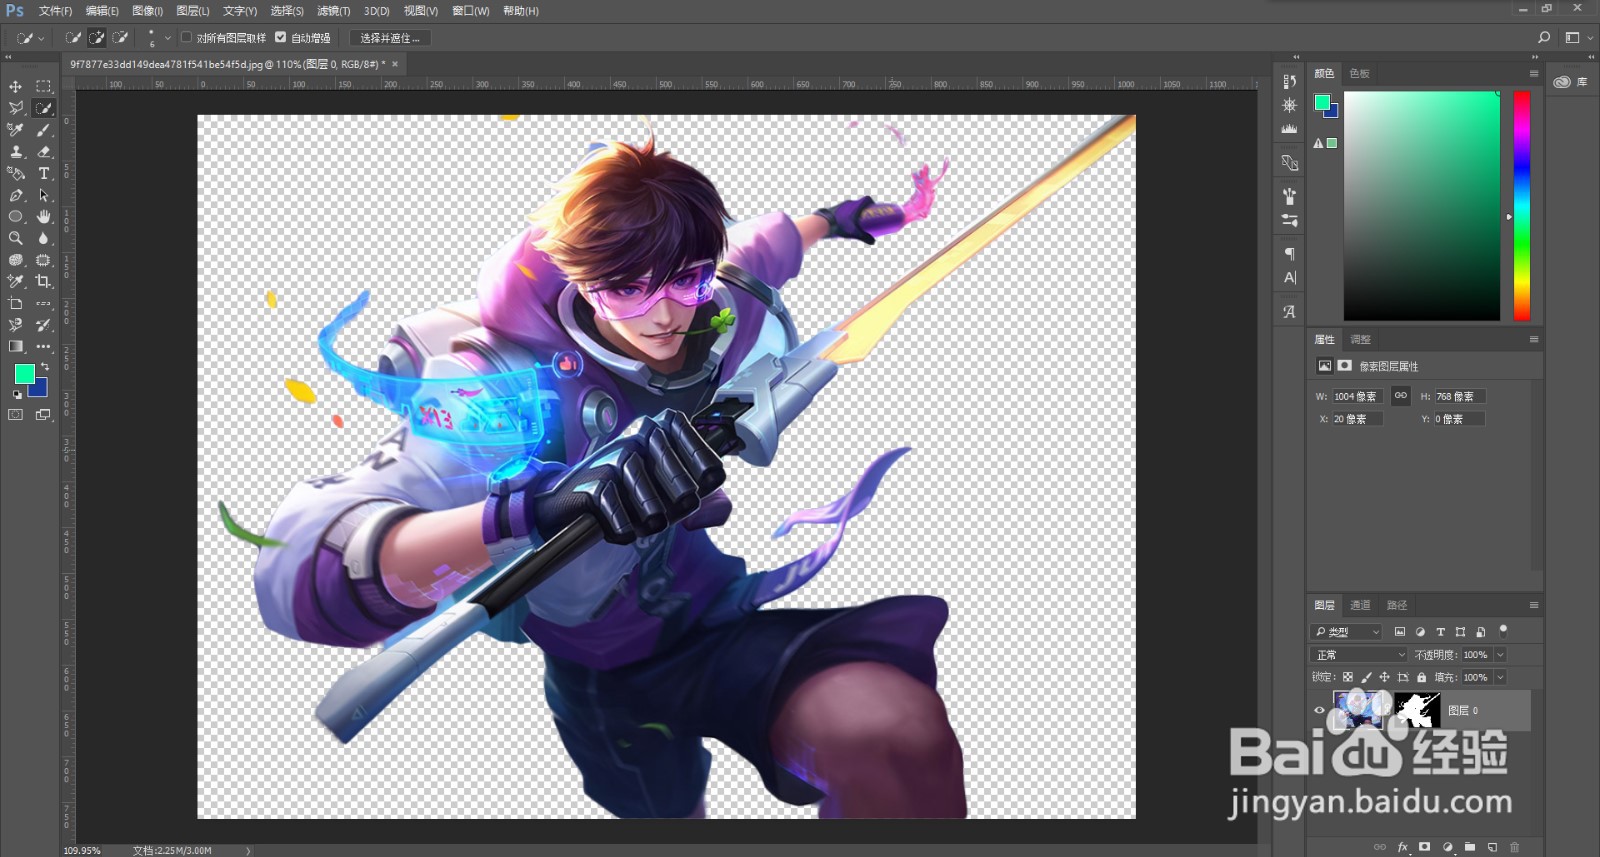This screenshot has height=857, width=1600.
Task: Choose New Selection brush mode
Action: click(73, 38)
